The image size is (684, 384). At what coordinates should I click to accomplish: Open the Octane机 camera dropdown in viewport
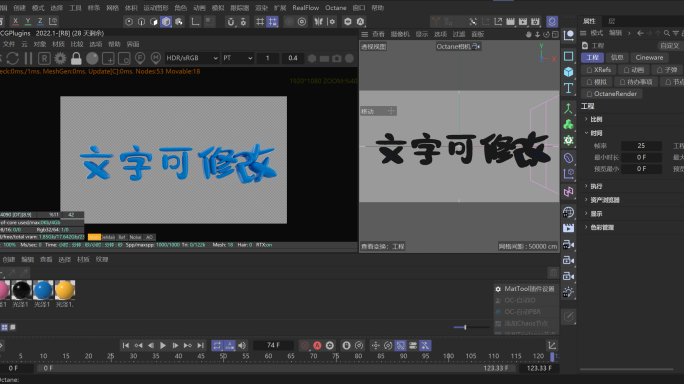458,46
